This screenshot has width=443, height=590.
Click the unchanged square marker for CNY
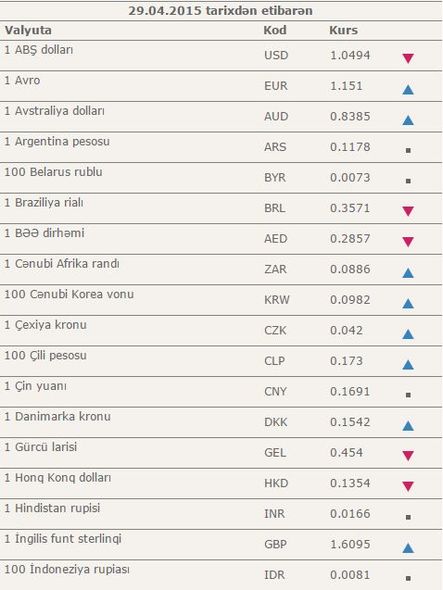pos(408,395)
